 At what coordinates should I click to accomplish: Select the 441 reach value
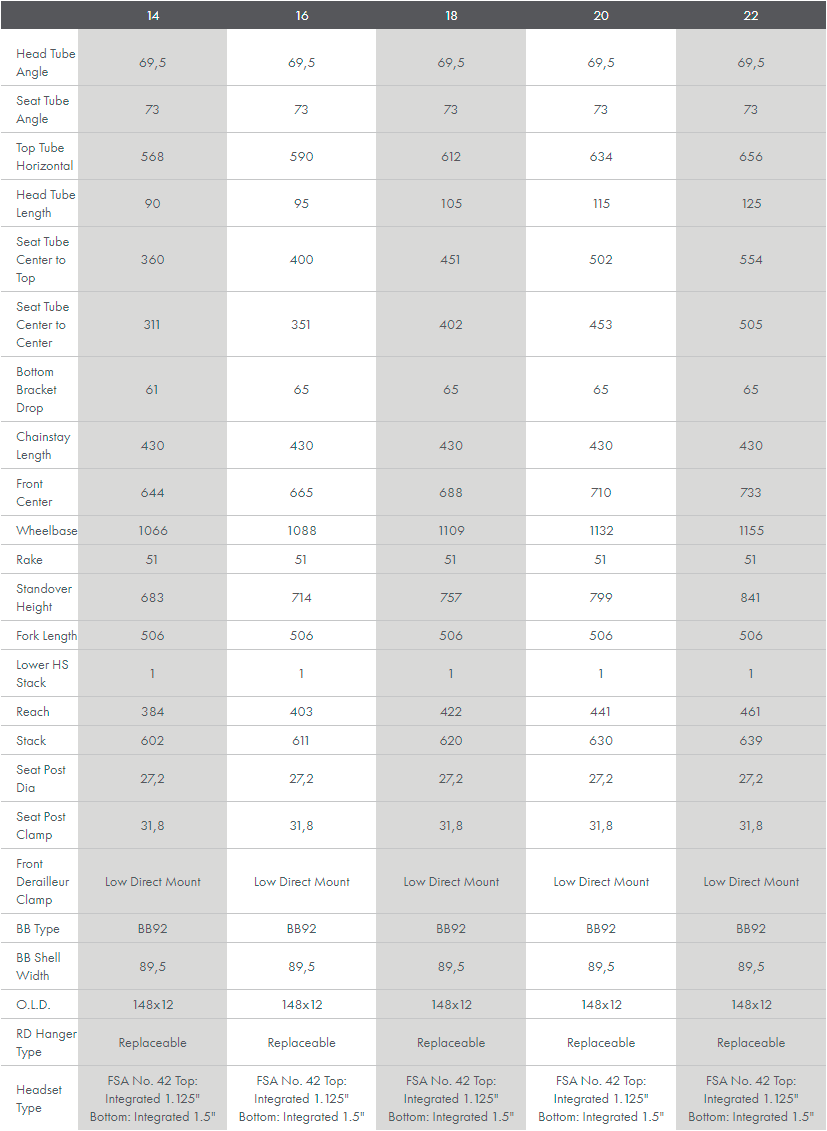tap(601, 712)
